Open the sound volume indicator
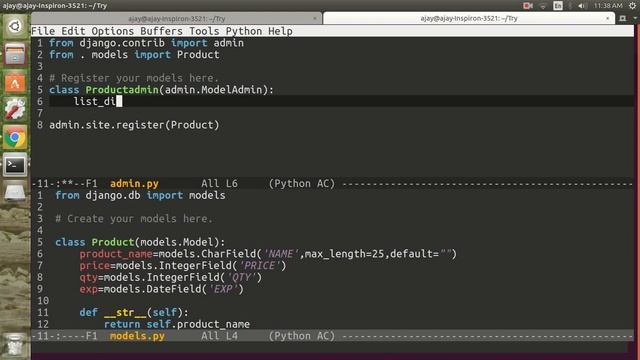 tap(582, 6)
